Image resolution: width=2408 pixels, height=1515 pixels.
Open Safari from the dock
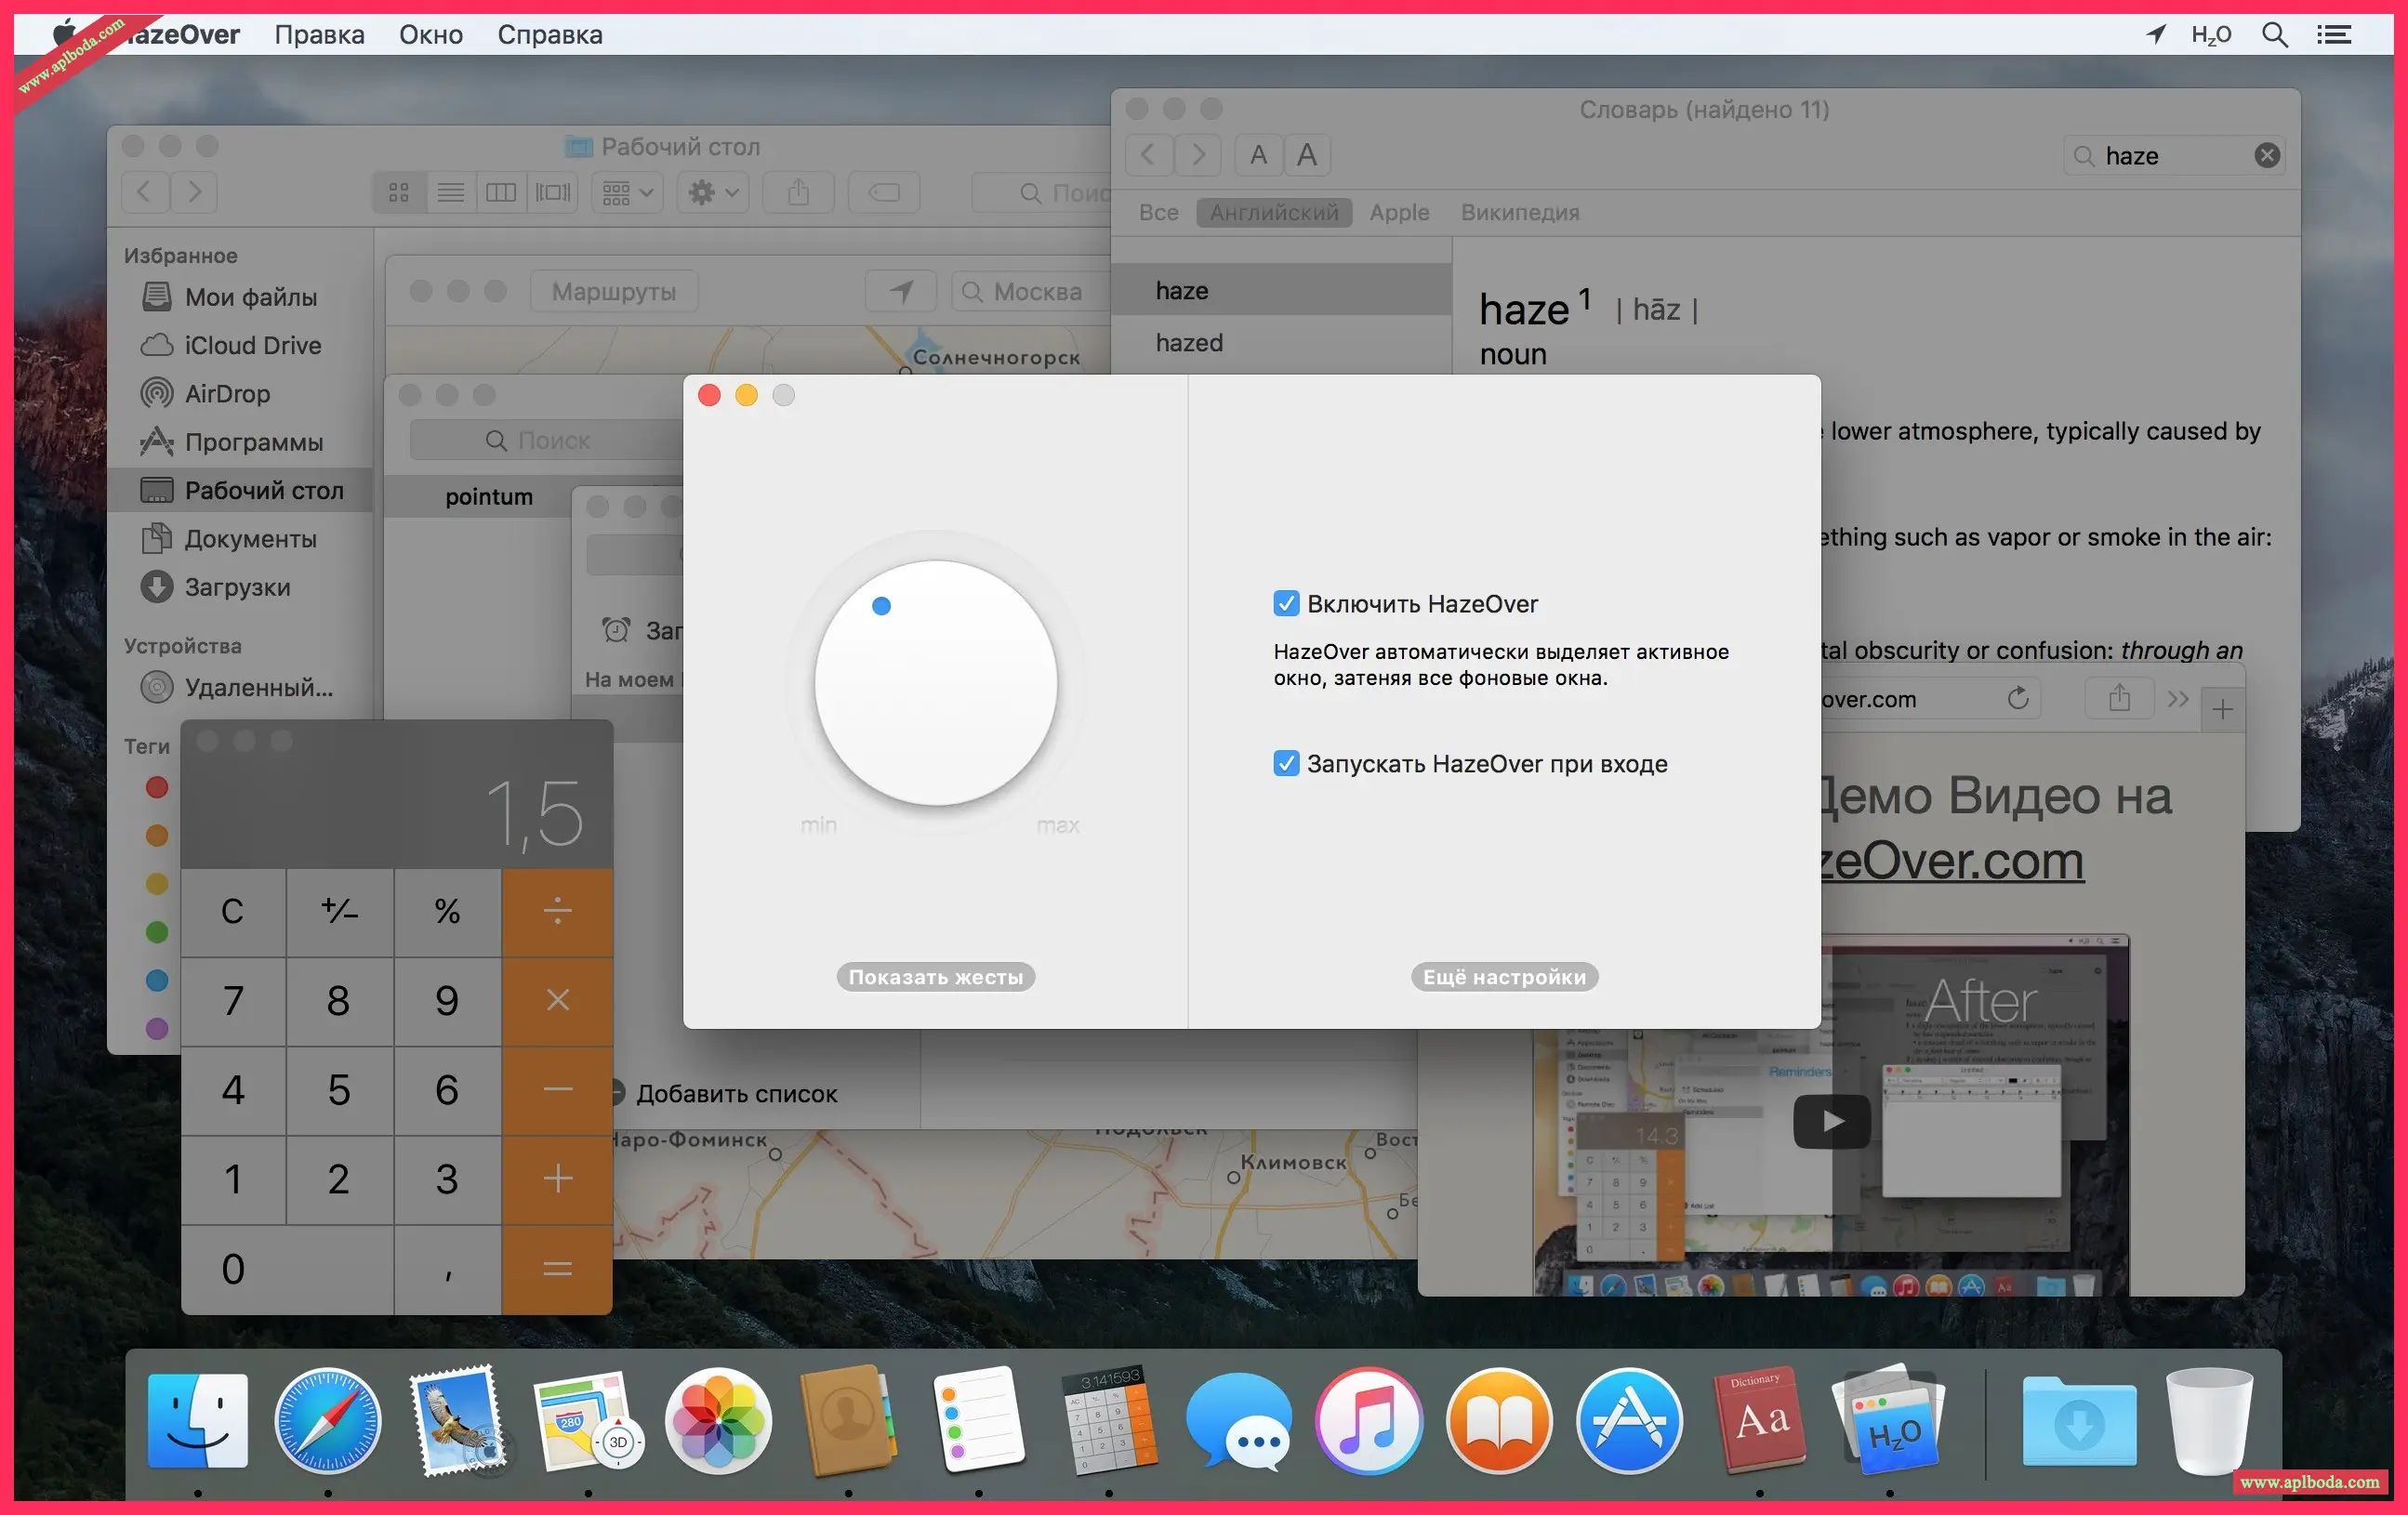pos(328,1420)
